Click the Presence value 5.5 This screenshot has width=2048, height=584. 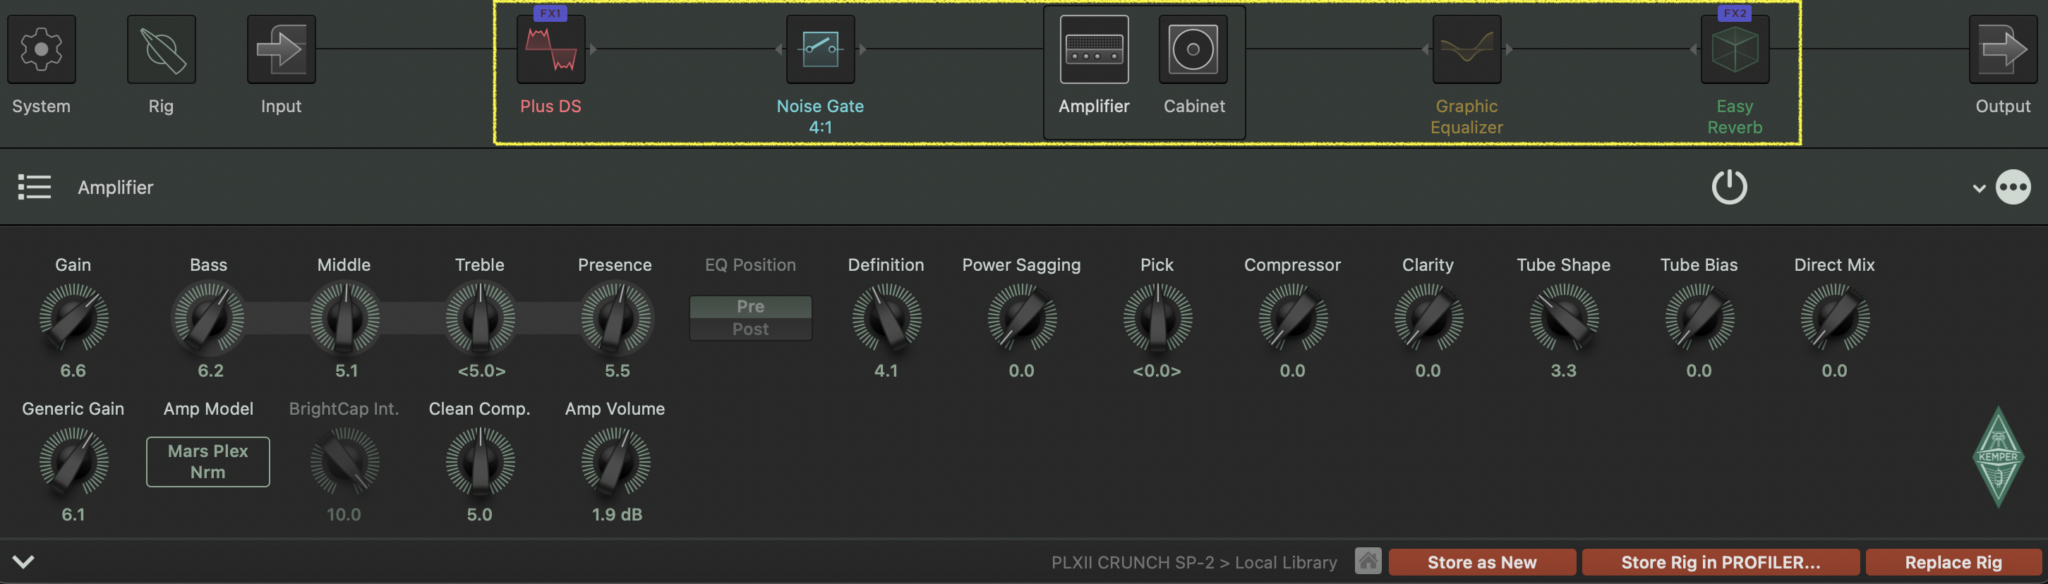(x=617, y=371)
